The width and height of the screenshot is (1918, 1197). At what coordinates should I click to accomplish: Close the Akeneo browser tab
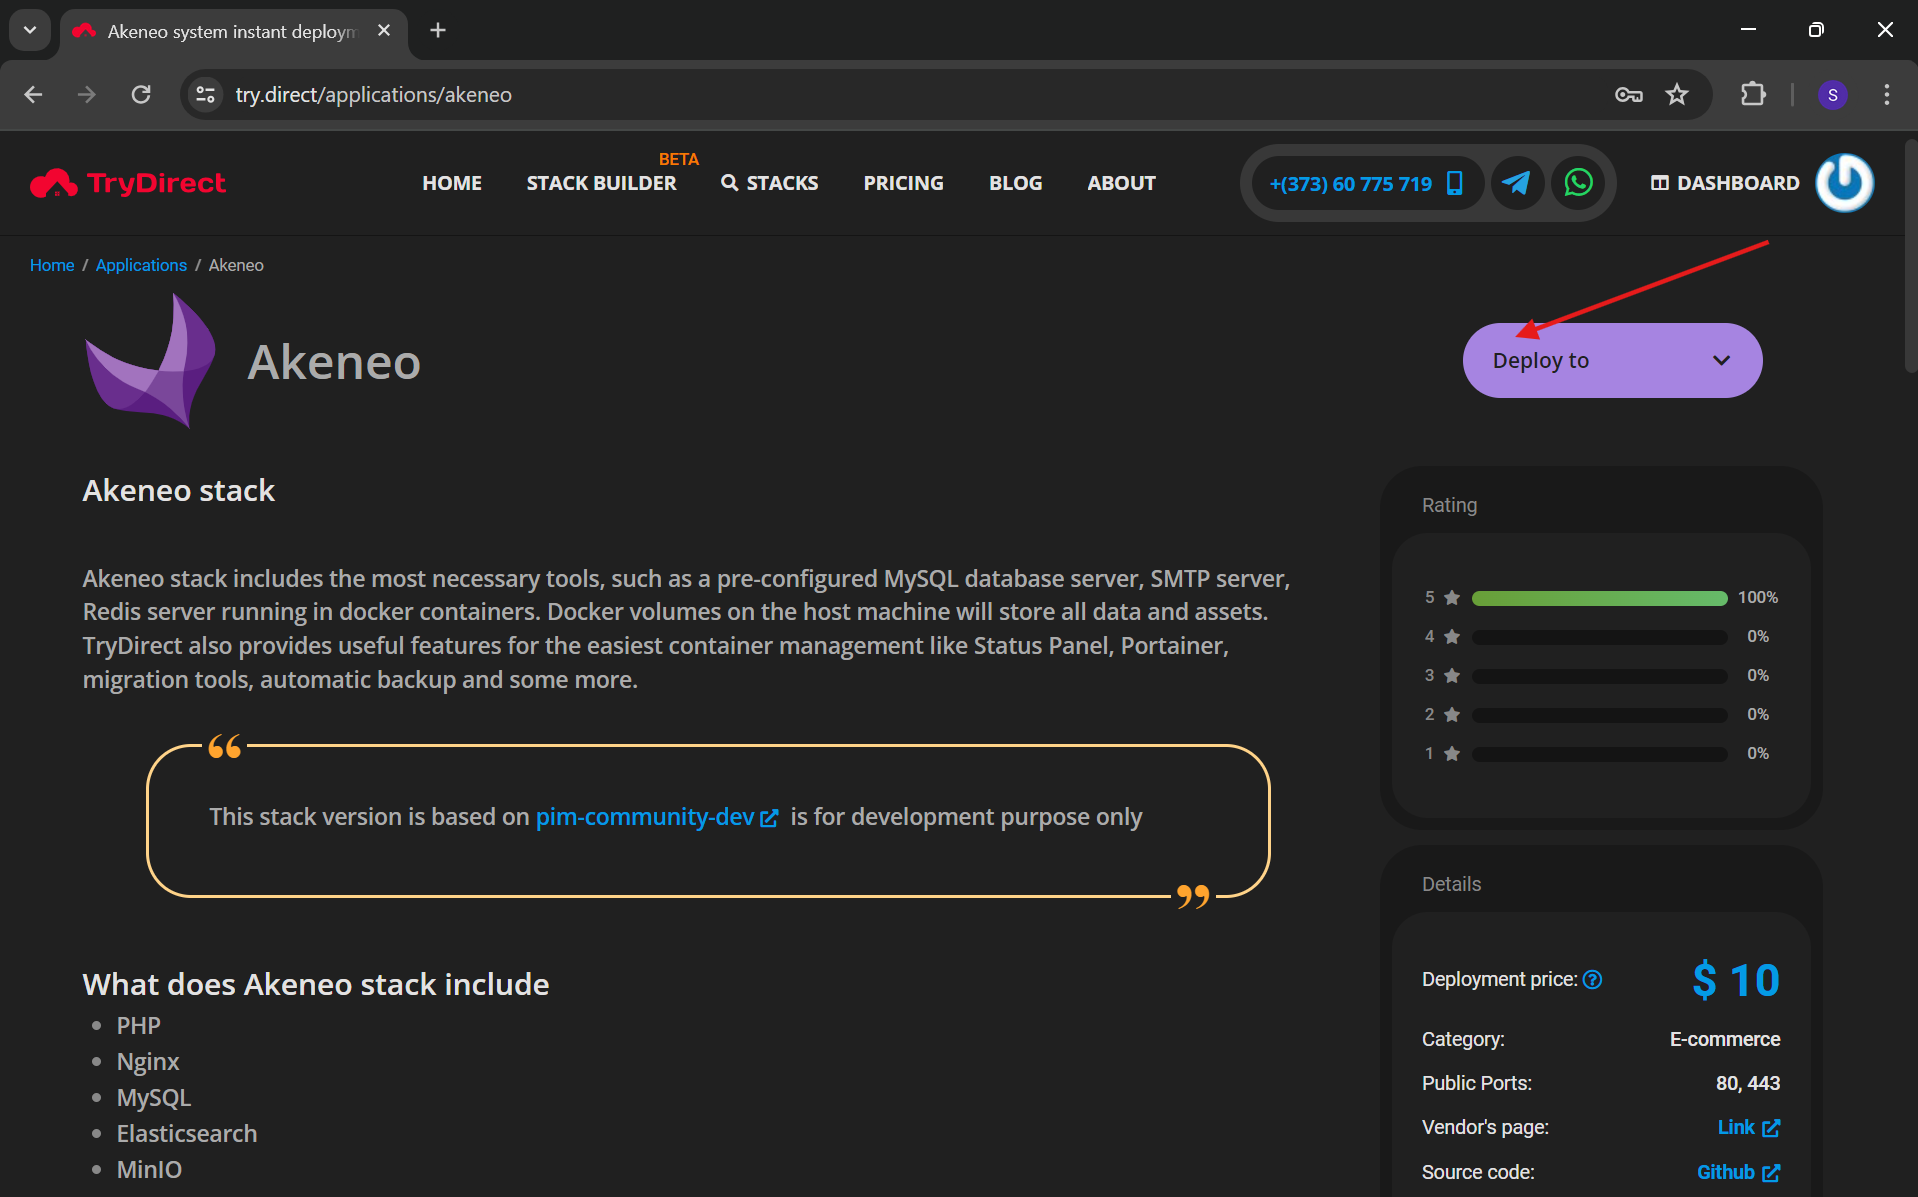(x=384, y=30)
